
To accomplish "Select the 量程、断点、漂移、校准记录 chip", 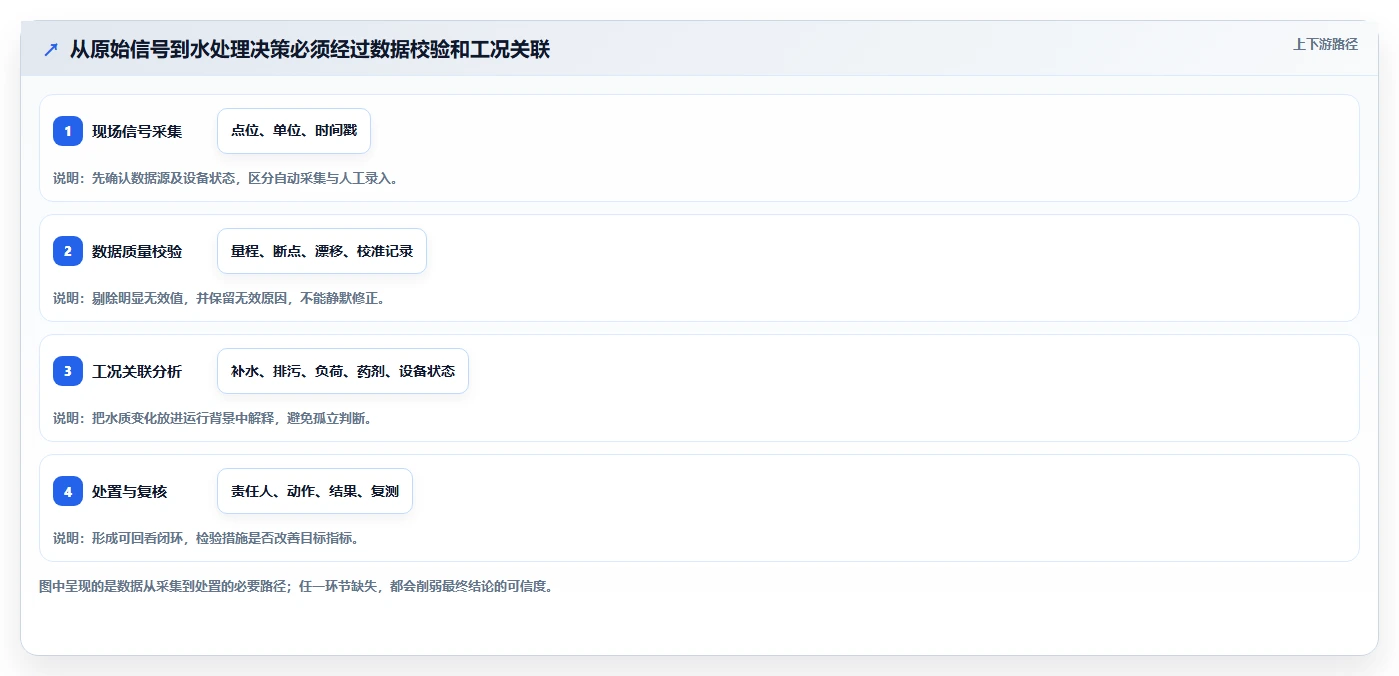I will coord(322,251).
